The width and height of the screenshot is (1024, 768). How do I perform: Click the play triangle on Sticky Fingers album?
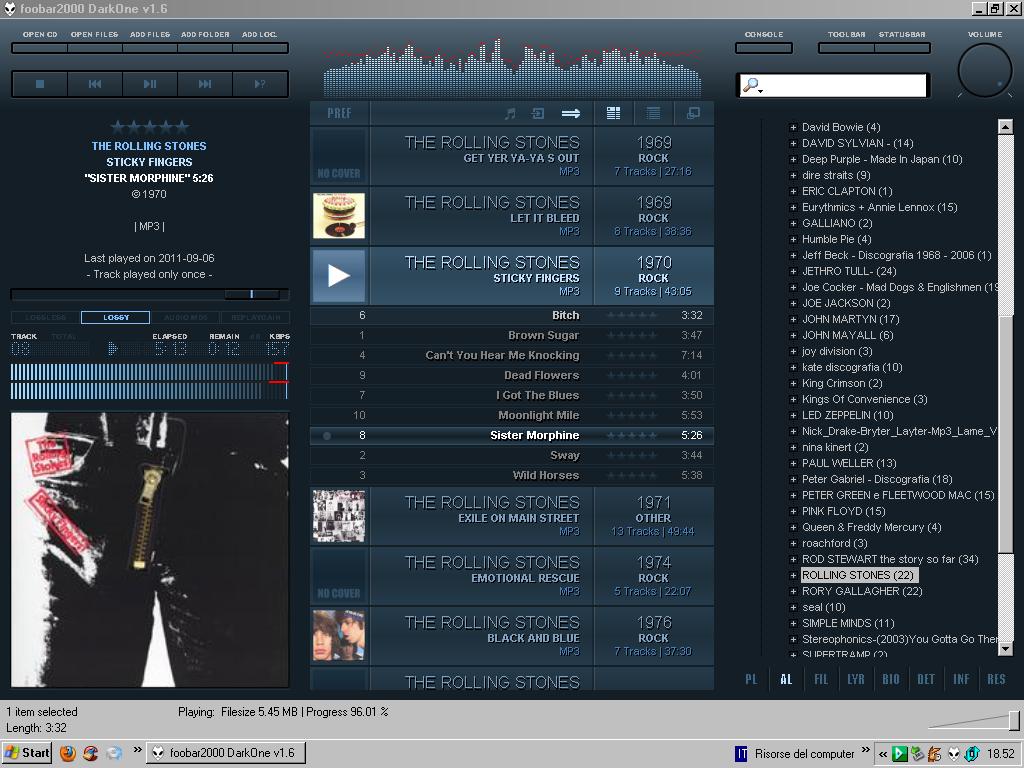click(338, 276)
